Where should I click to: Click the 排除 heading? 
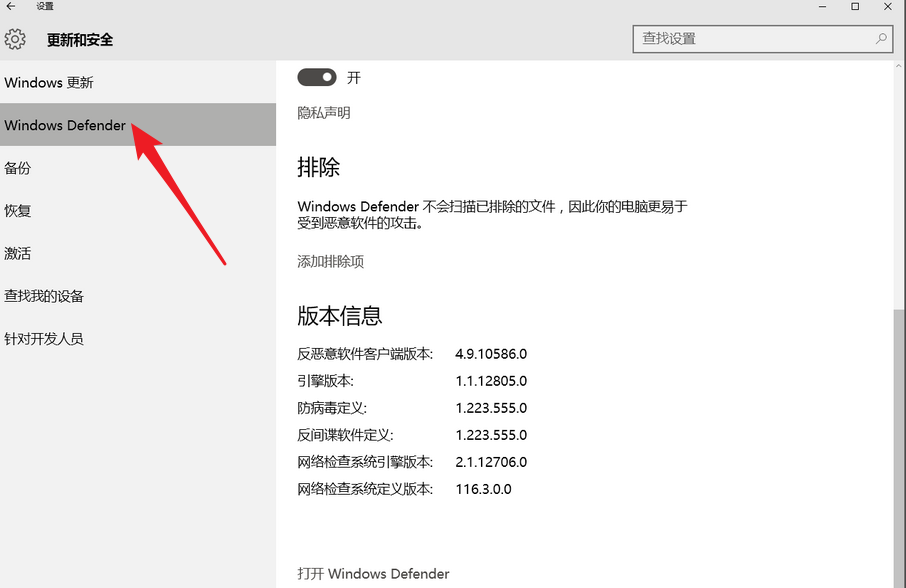pos(318,168)
